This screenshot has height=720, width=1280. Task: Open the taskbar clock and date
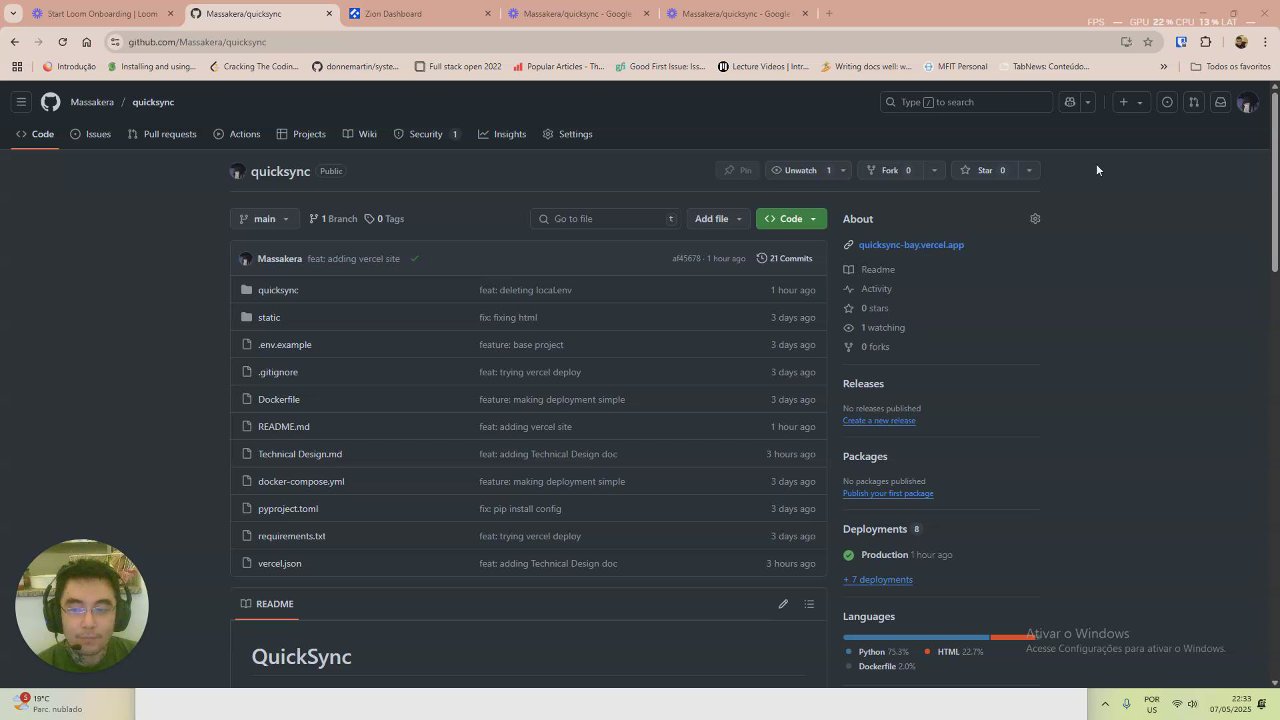pyautogui.click(x=1230, y=704)
